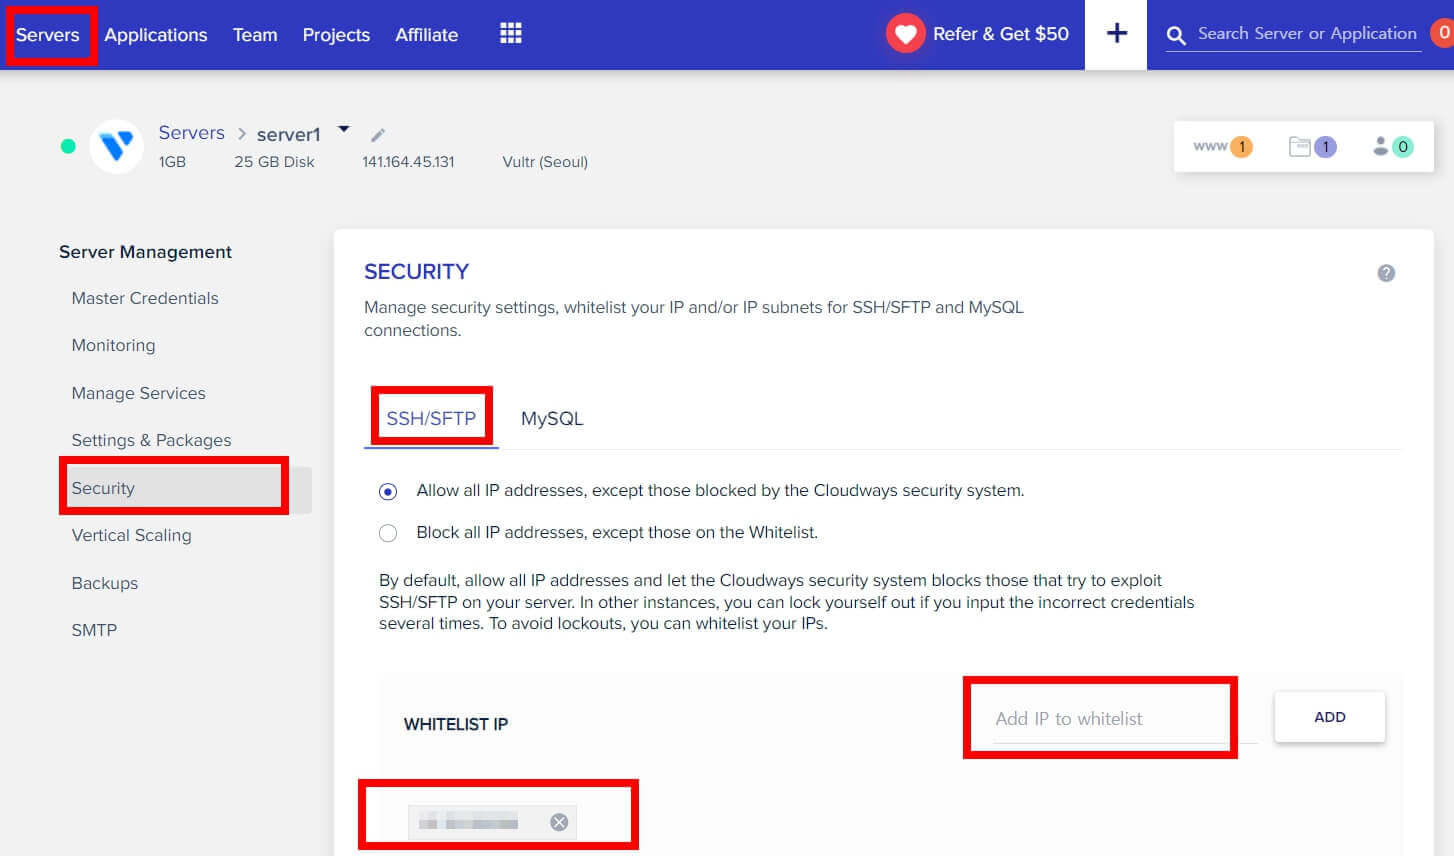Open Vertical Scaling in sidebar

tap(131, 535)
